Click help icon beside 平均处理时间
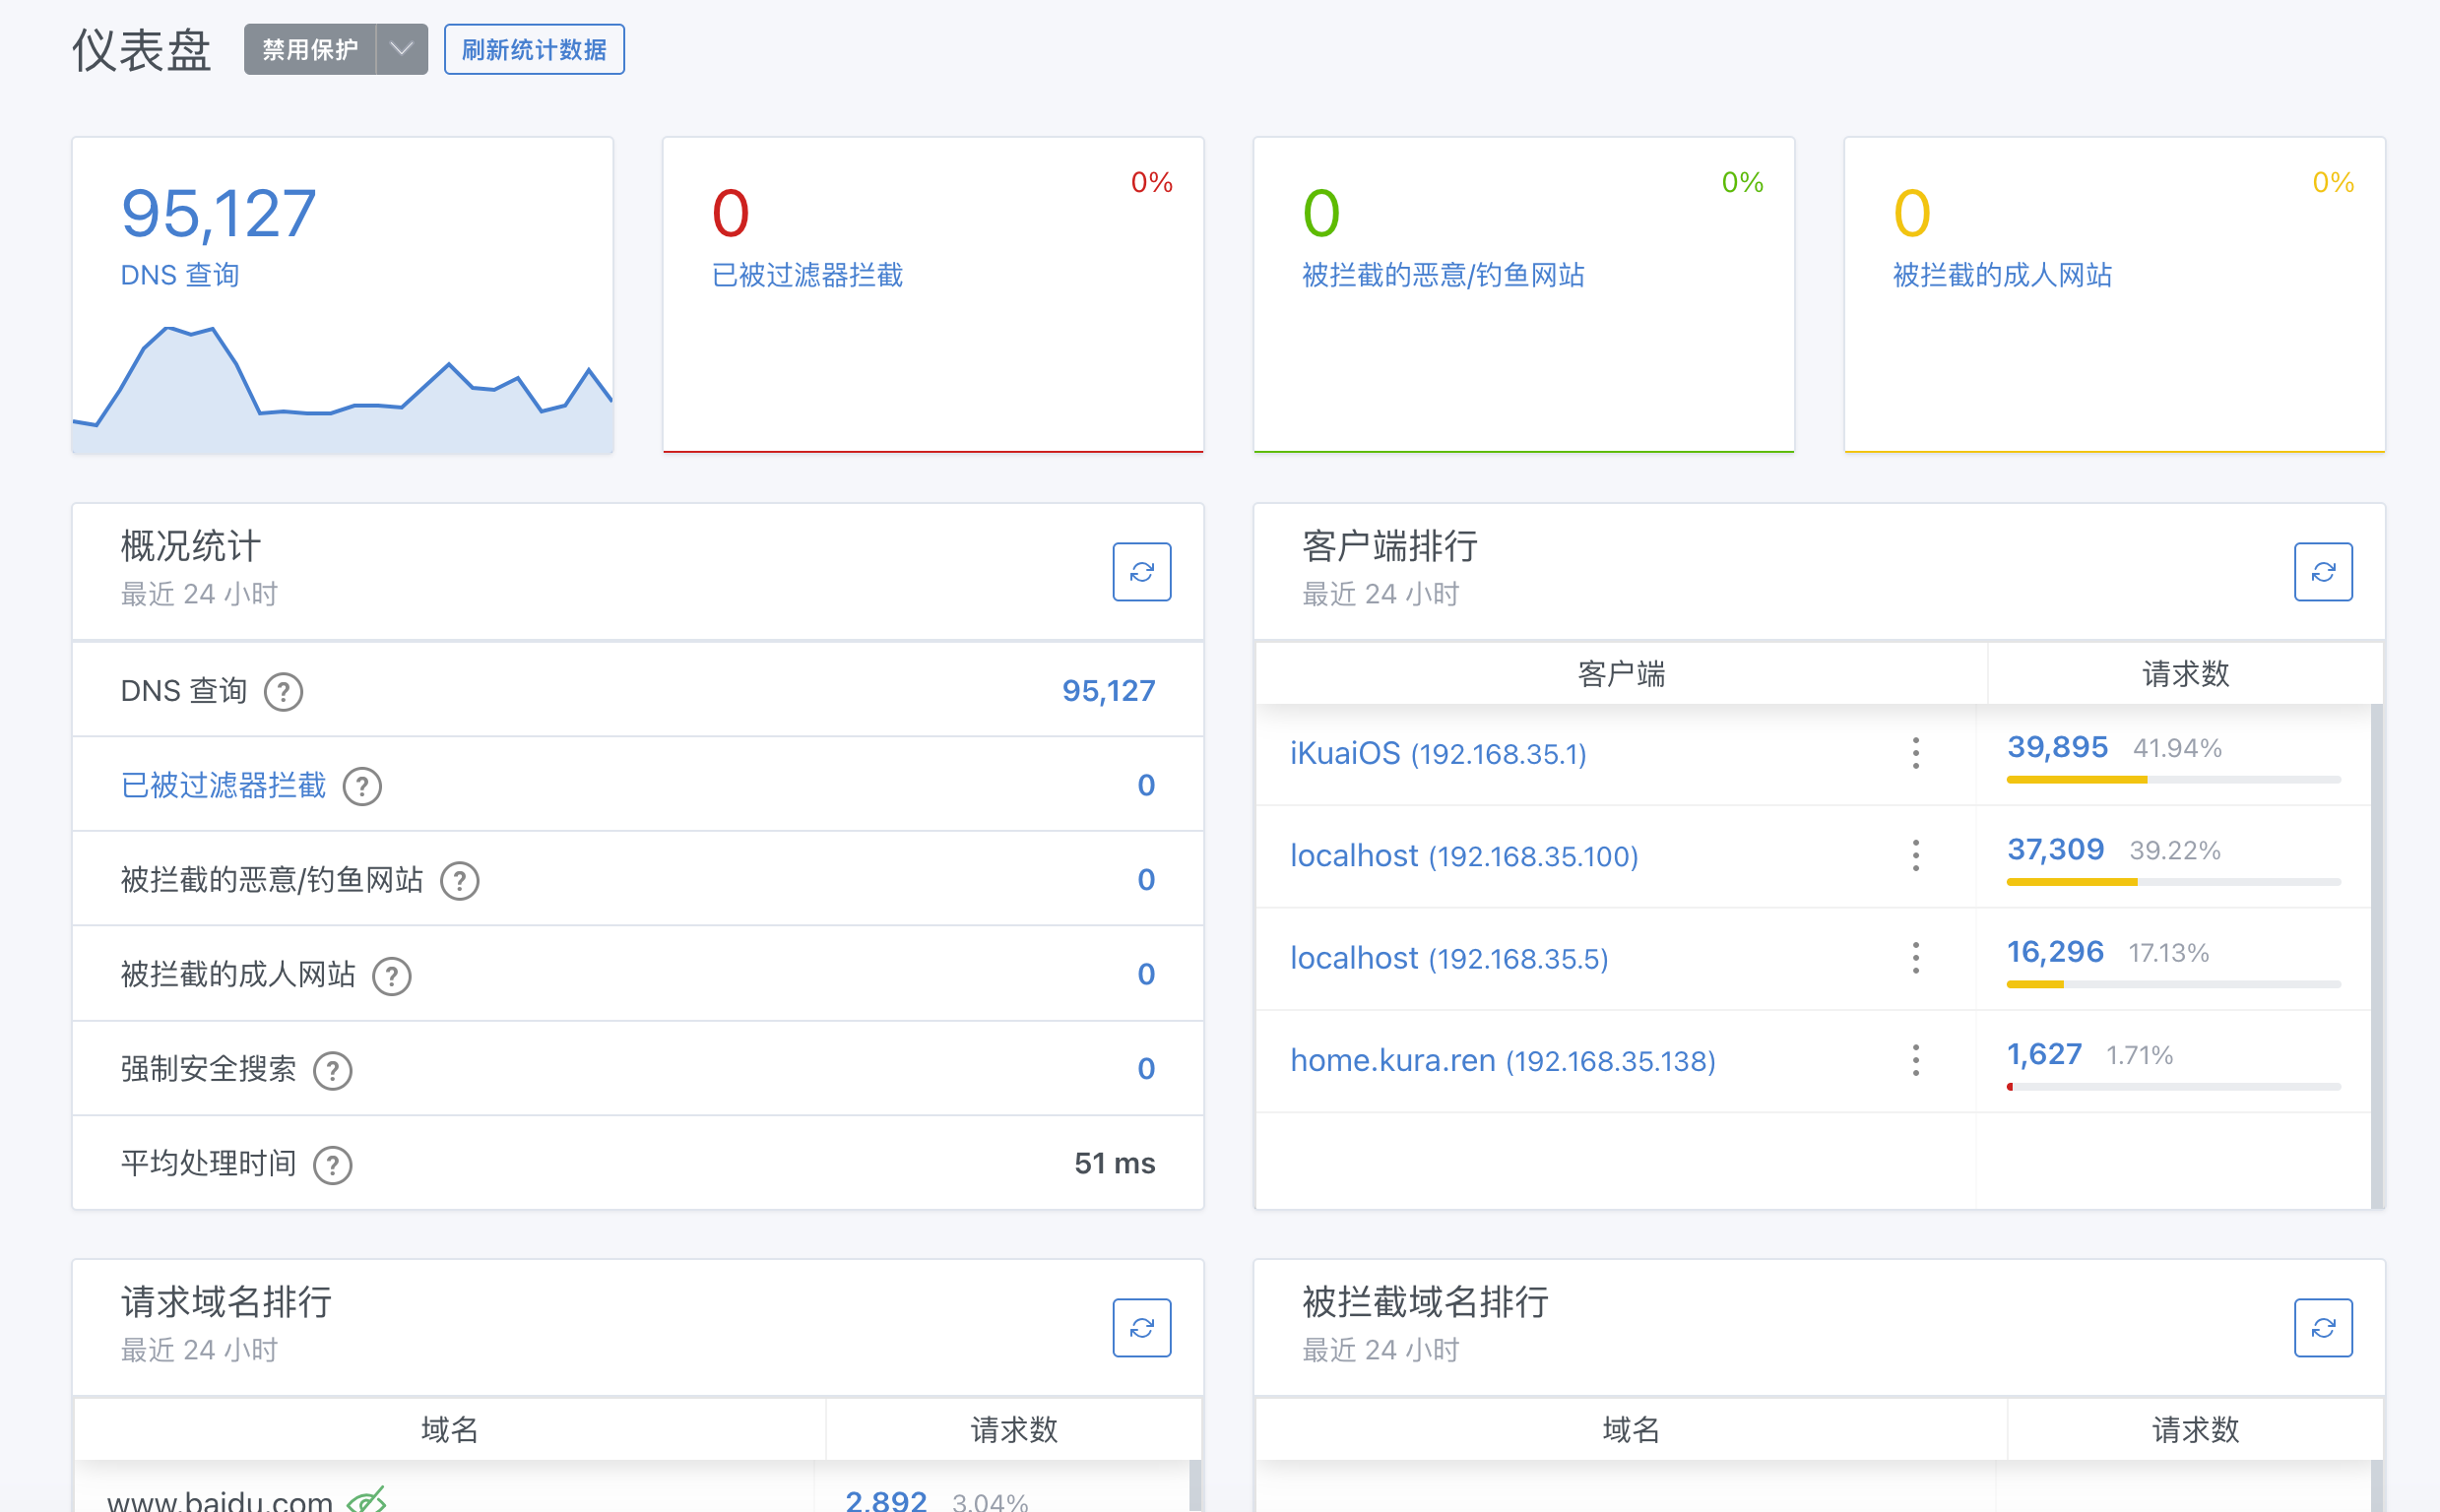2440x1512 pixels. (332, 1165)
